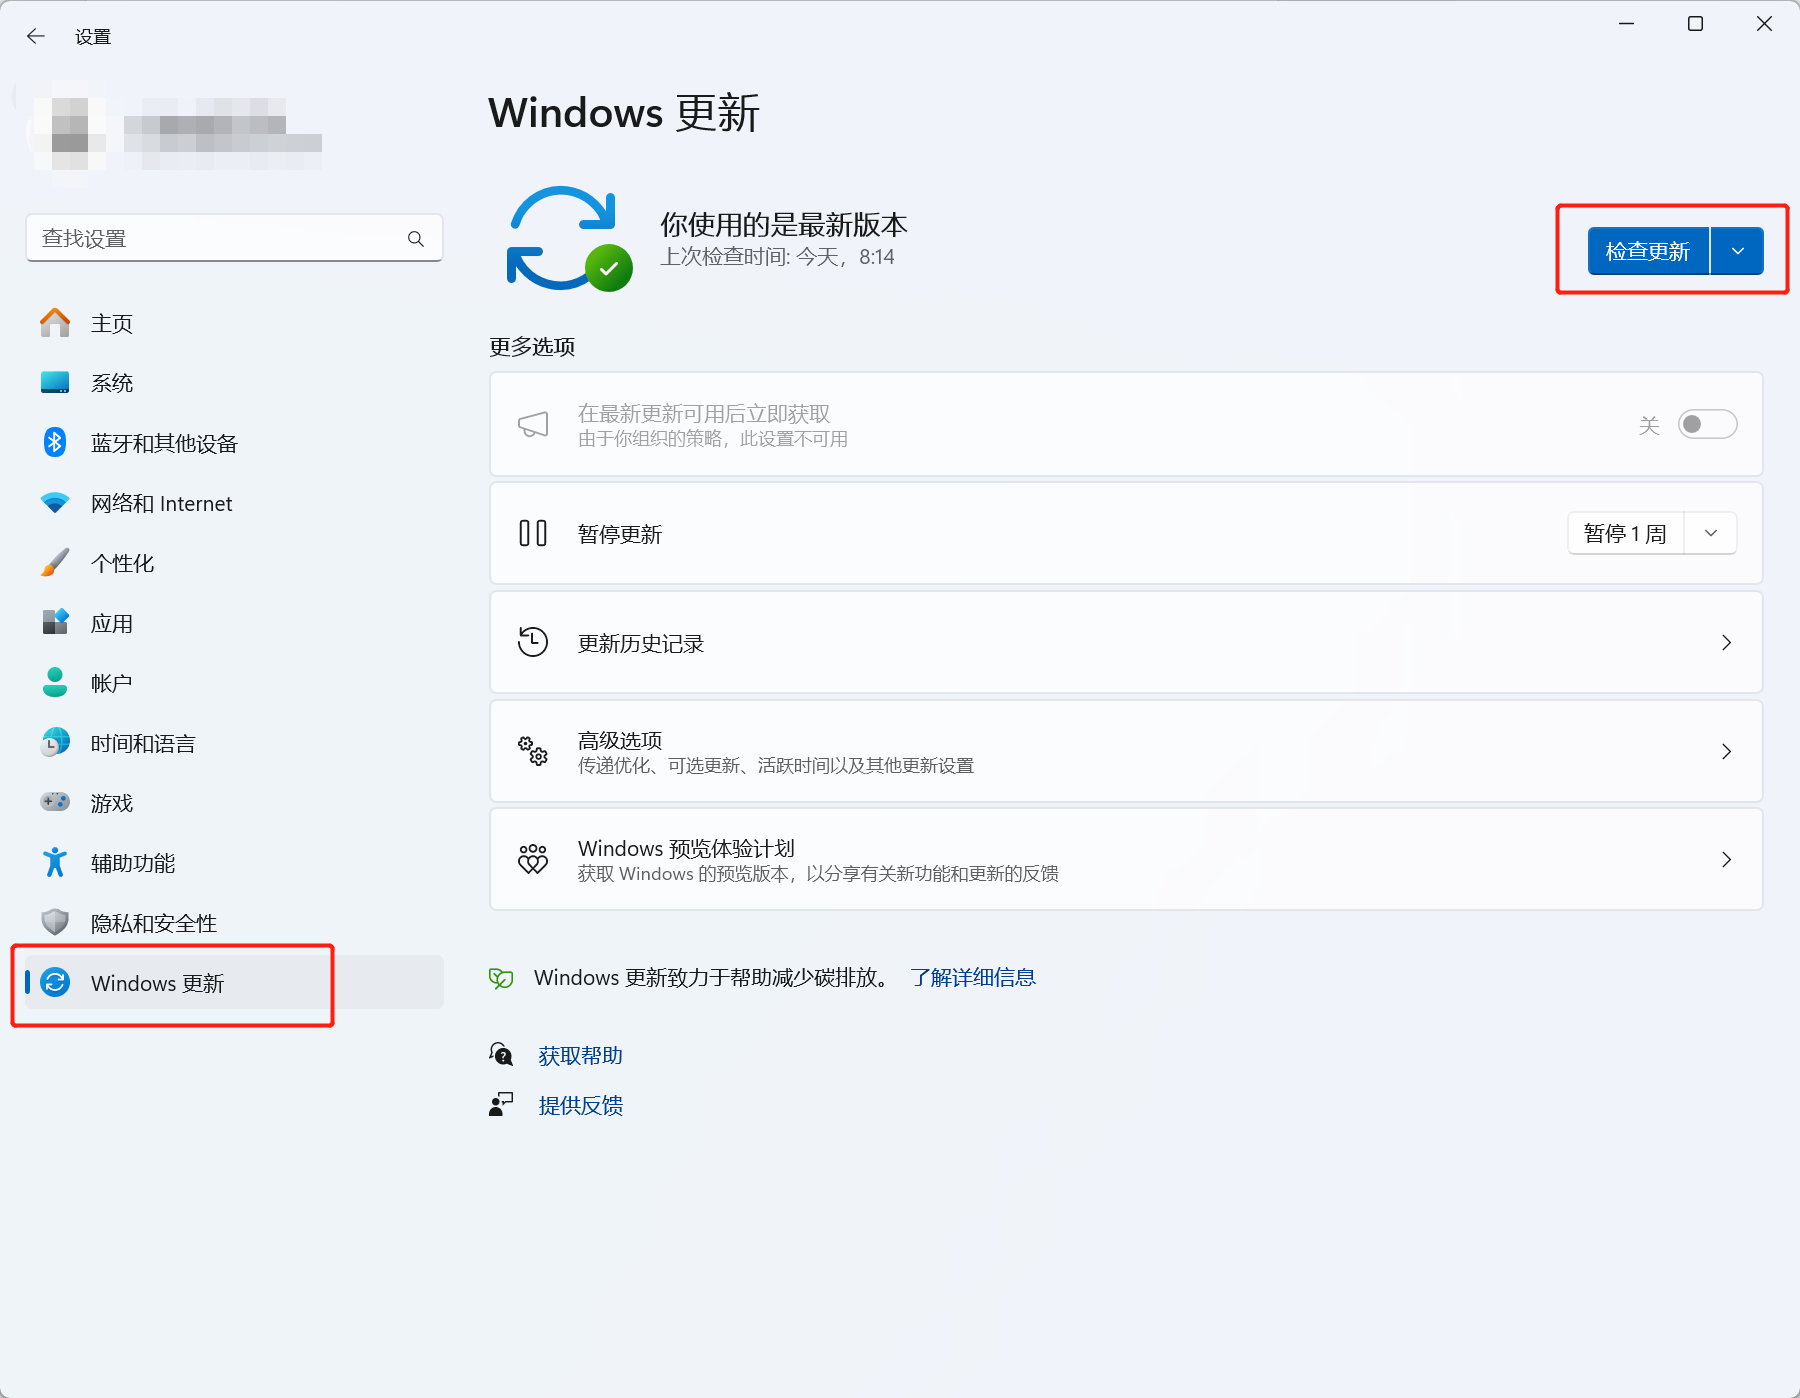This screenshot has width=1800, height=1398.
Task: Click the green leaf carbon icon
Action: click(501, 978)
